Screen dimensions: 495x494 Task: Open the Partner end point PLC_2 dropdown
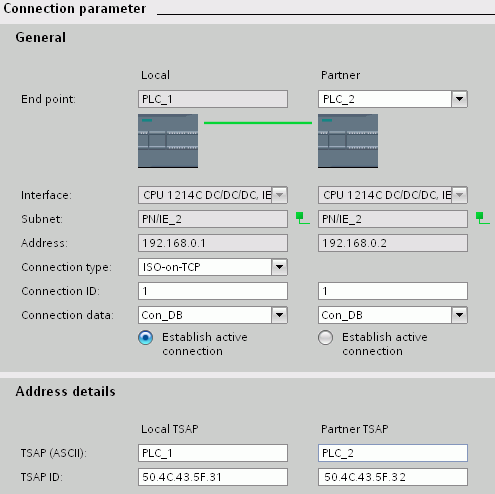tap(459, 99)
